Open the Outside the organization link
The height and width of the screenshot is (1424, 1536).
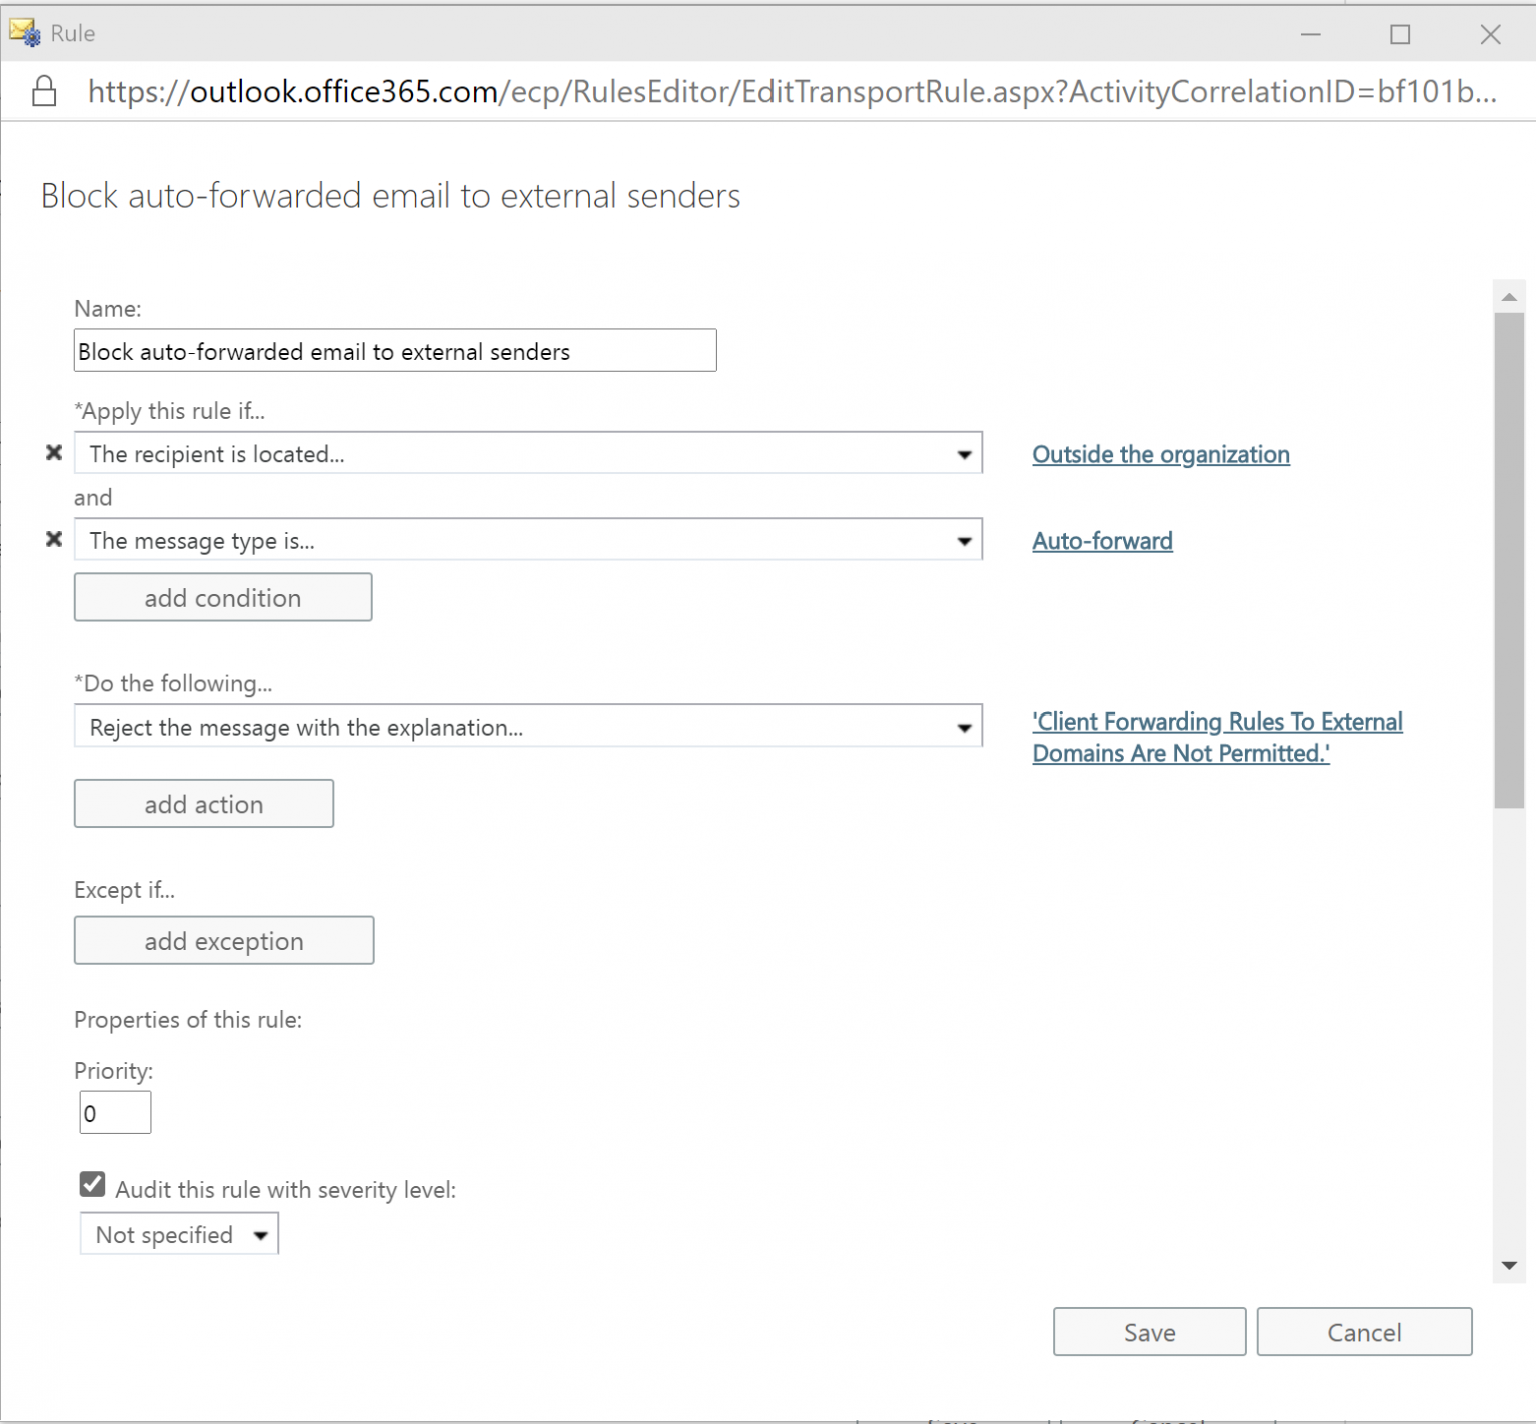(1160, 454)
